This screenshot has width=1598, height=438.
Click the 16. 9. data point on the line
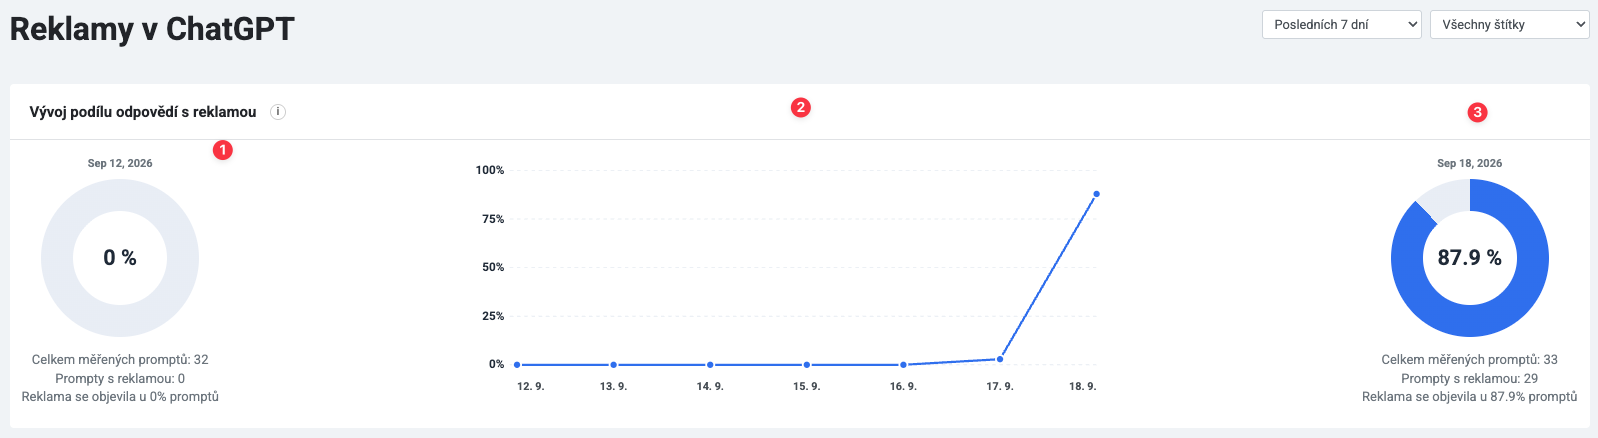tap(903, 365)
